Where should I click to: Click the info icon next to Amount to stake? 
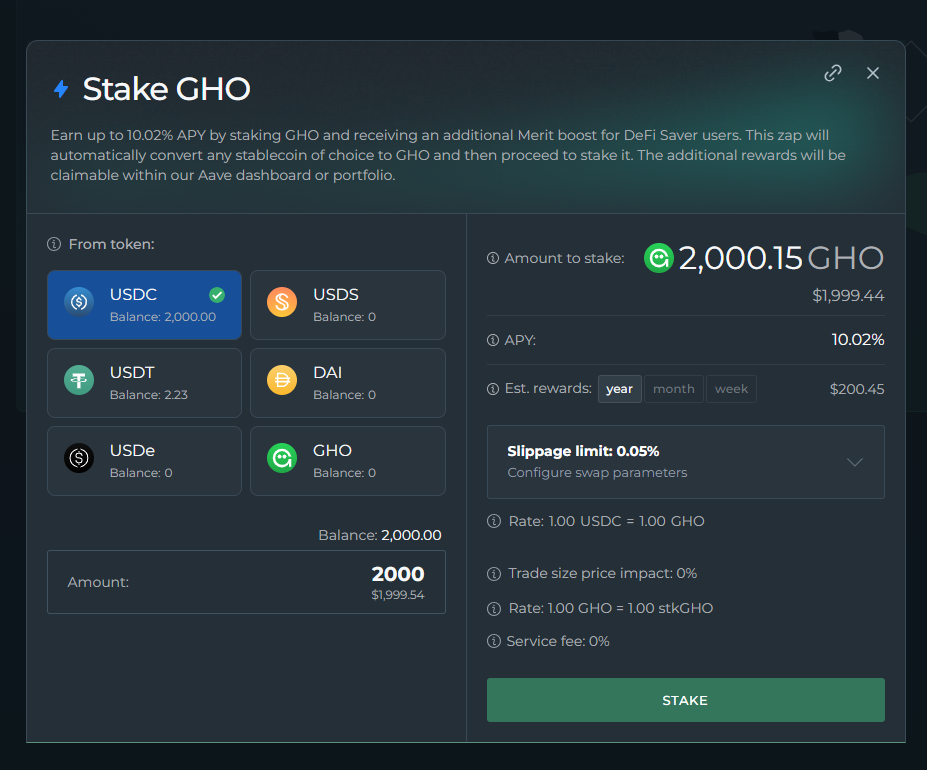pyautogui.click(x=492, y=258)
